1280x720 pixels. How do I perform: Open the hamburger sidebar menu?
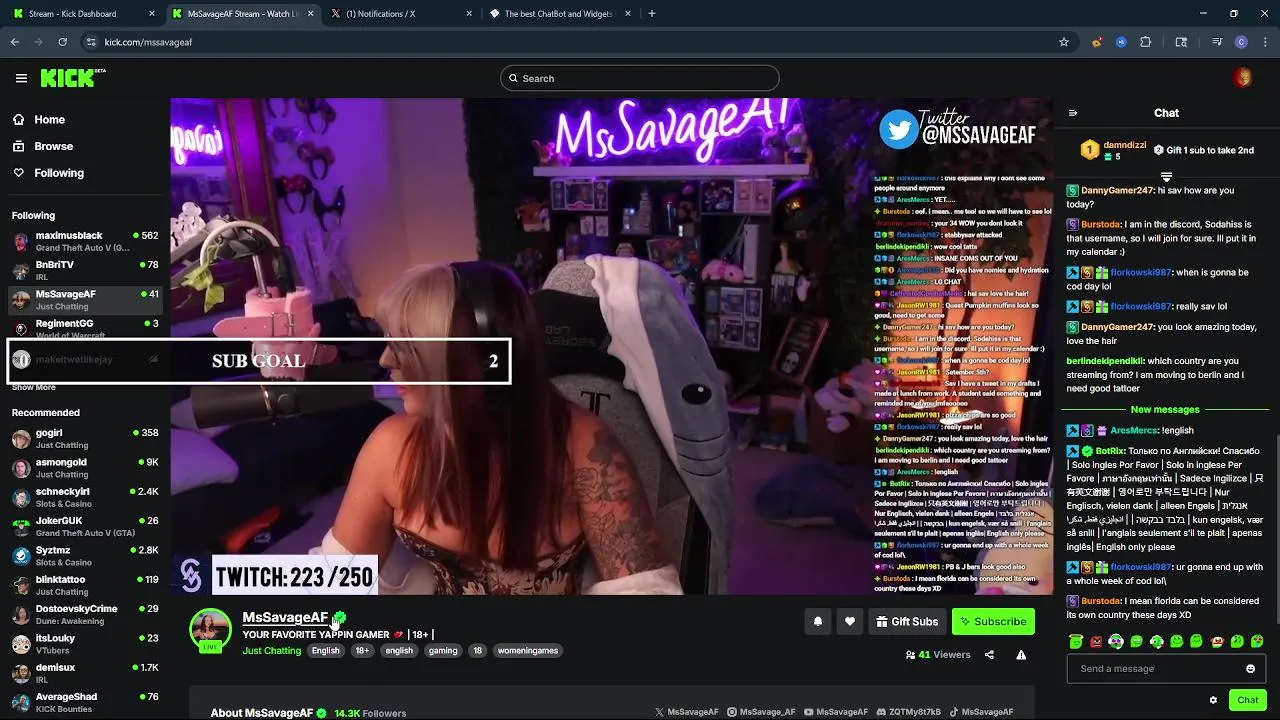21,78
